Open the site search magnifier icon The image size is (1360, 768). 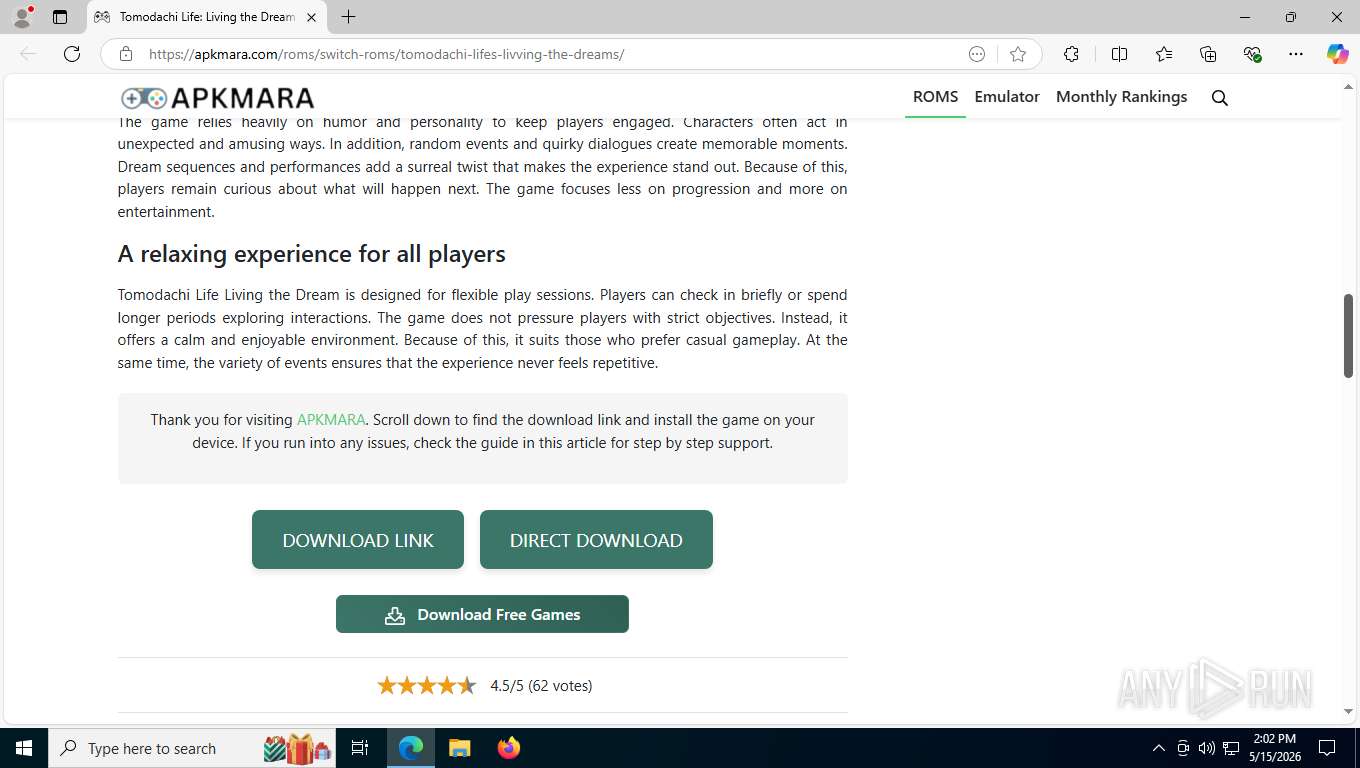(1219, 97)
